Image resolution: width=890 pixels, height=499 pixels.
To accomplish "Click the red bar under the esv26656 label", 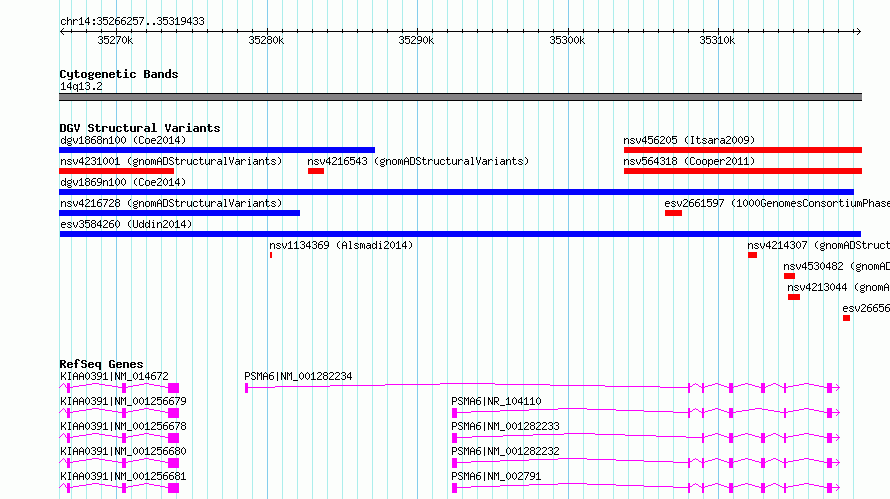I will [x=846, y=318].
